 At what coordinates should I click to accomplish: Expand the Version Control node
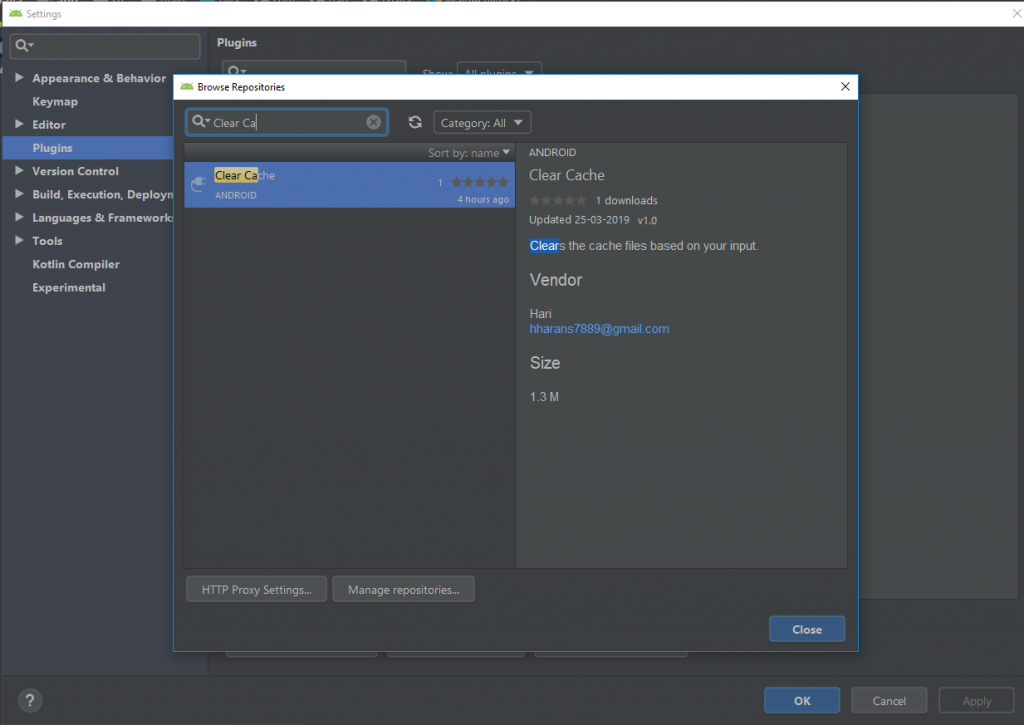click(x=19, y=170)
